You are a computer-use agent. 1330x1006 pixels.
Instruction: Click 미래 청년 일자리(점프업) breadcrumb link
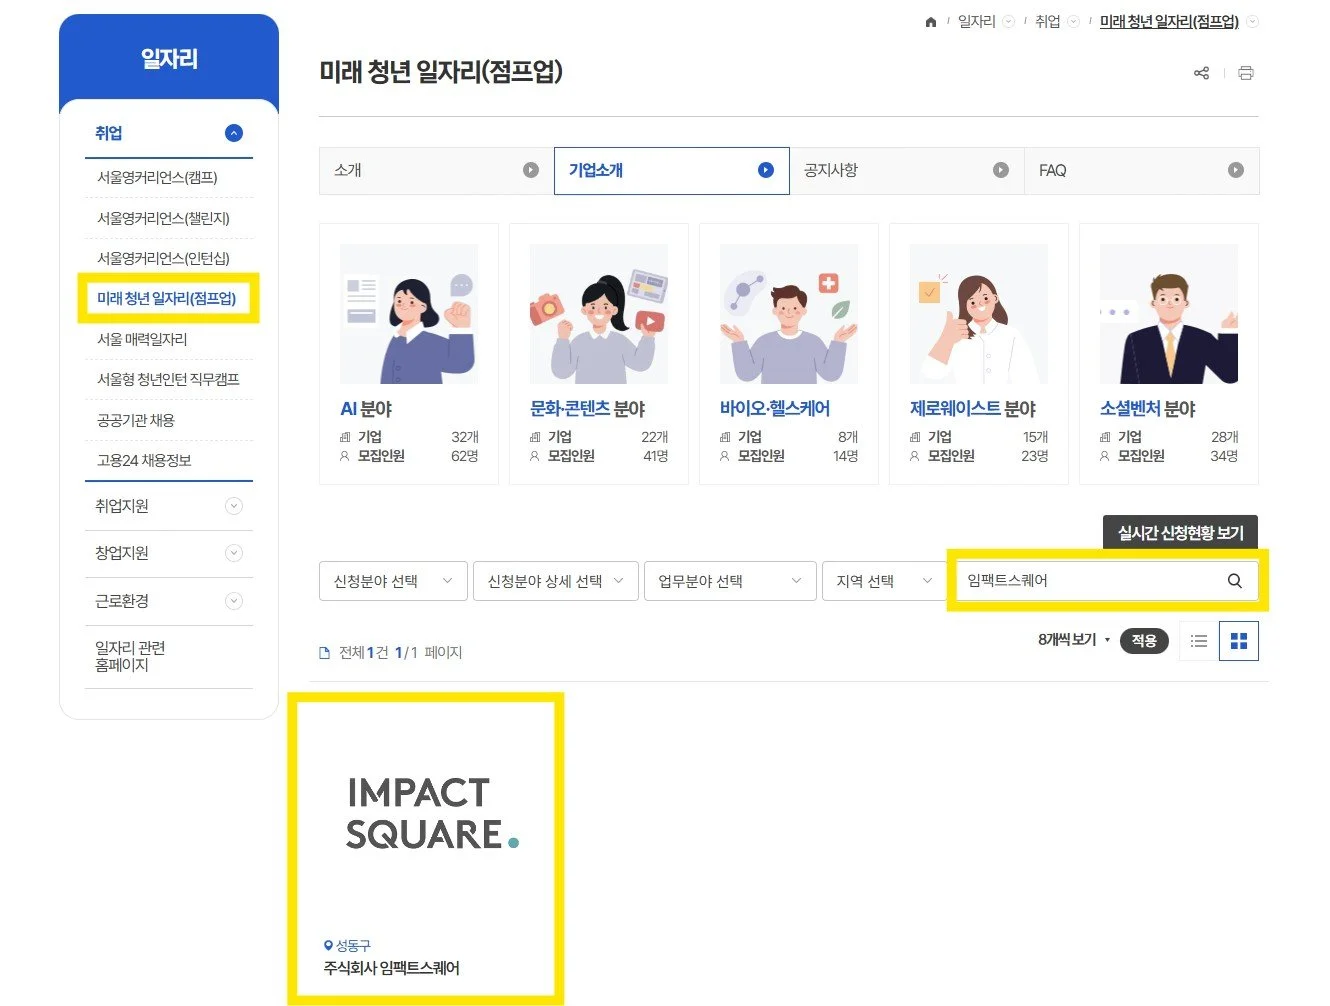pos(1169,22)
